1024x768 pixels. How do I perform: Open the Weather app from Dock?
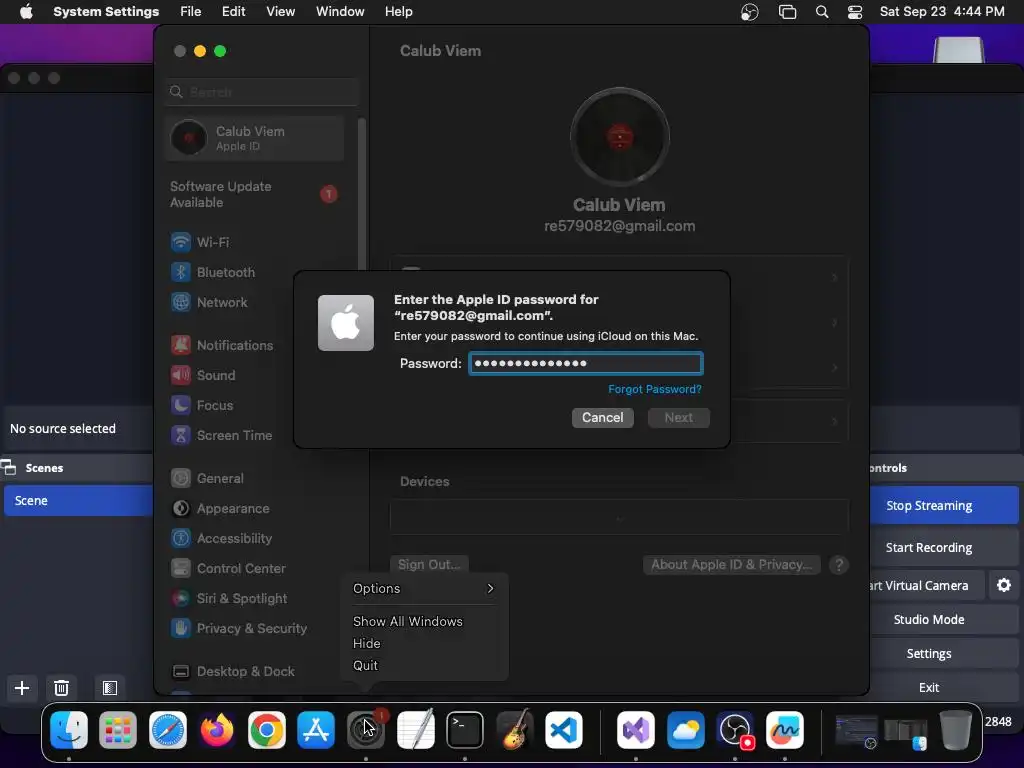(686, 729)
